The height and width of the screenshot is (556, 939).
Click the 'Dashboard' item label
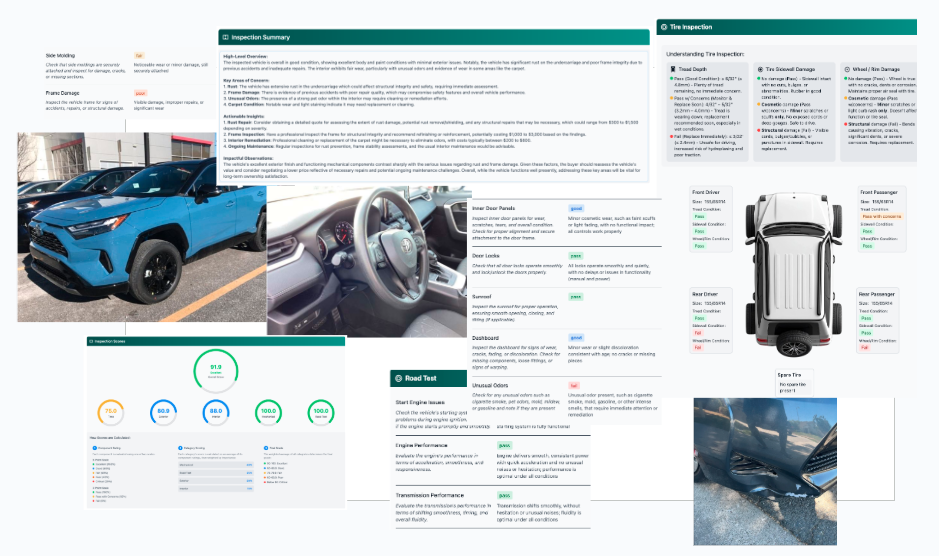tap(485, 338)
